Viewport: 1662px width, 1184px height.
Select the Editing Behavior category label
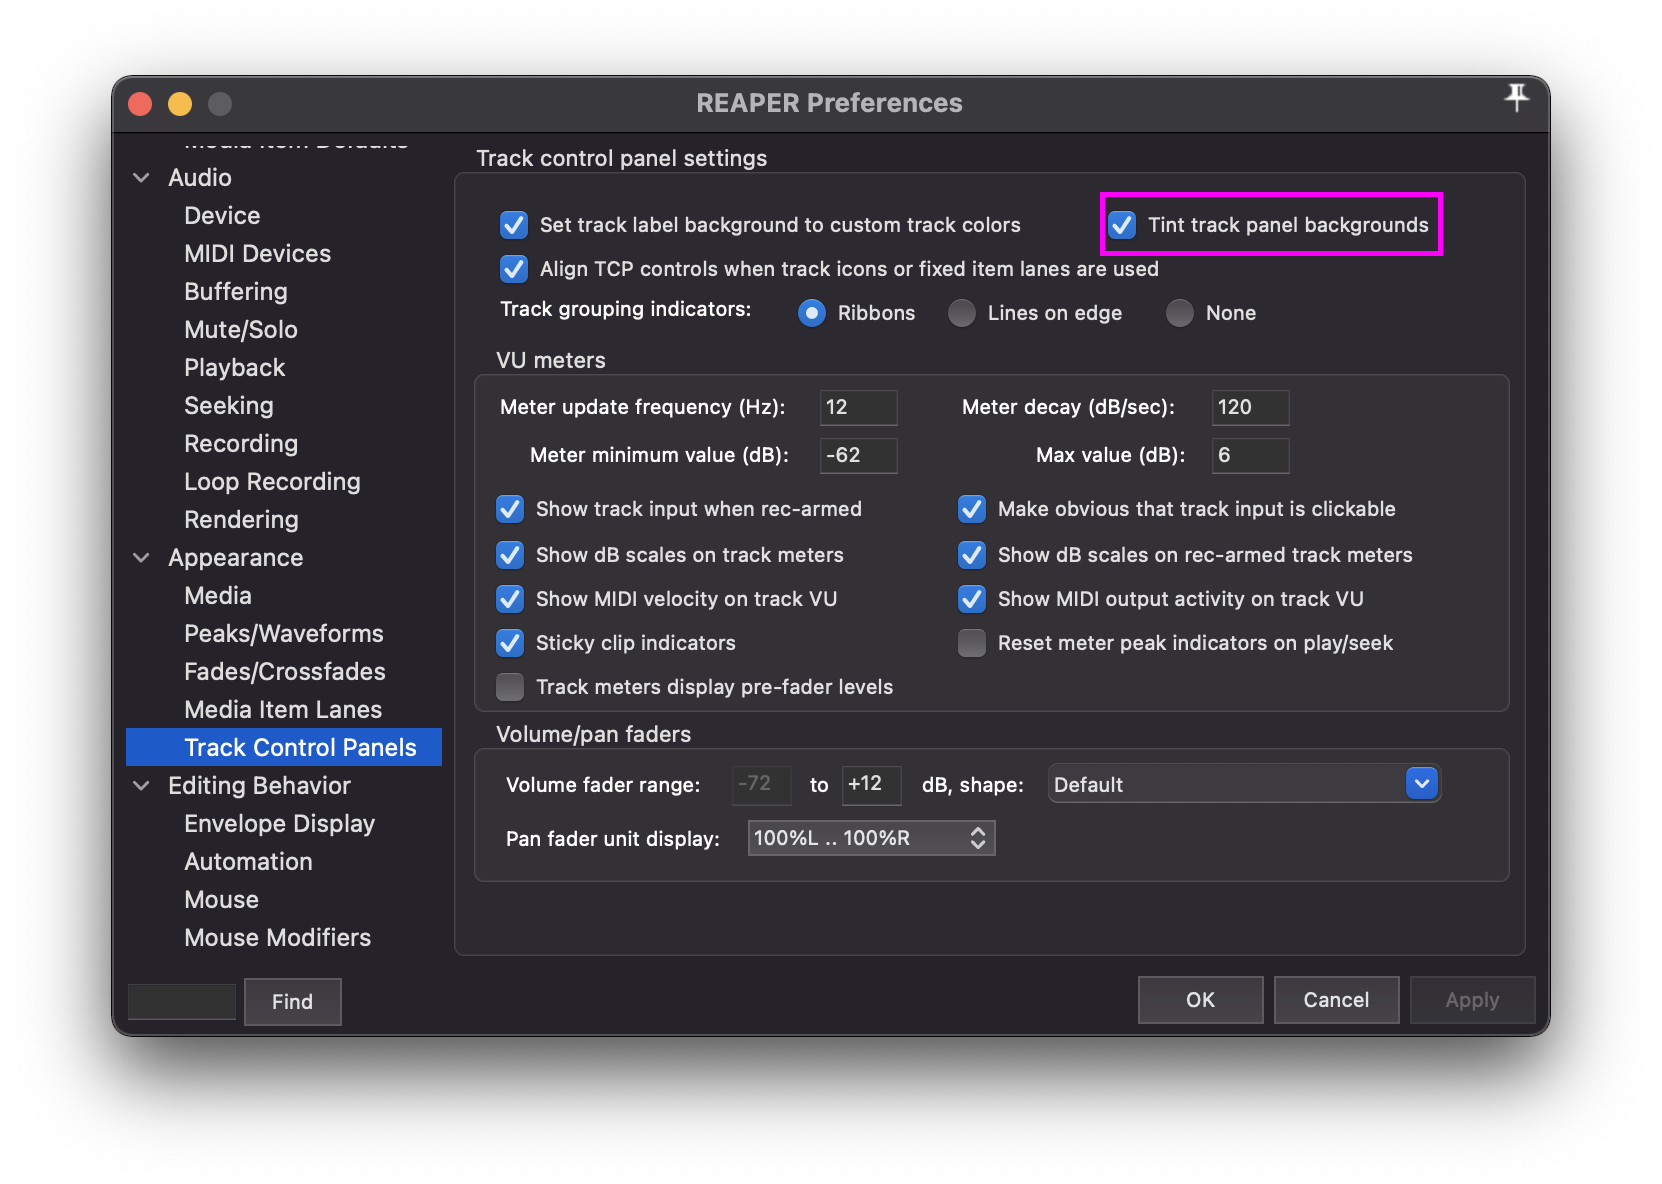tap(260, 786)
